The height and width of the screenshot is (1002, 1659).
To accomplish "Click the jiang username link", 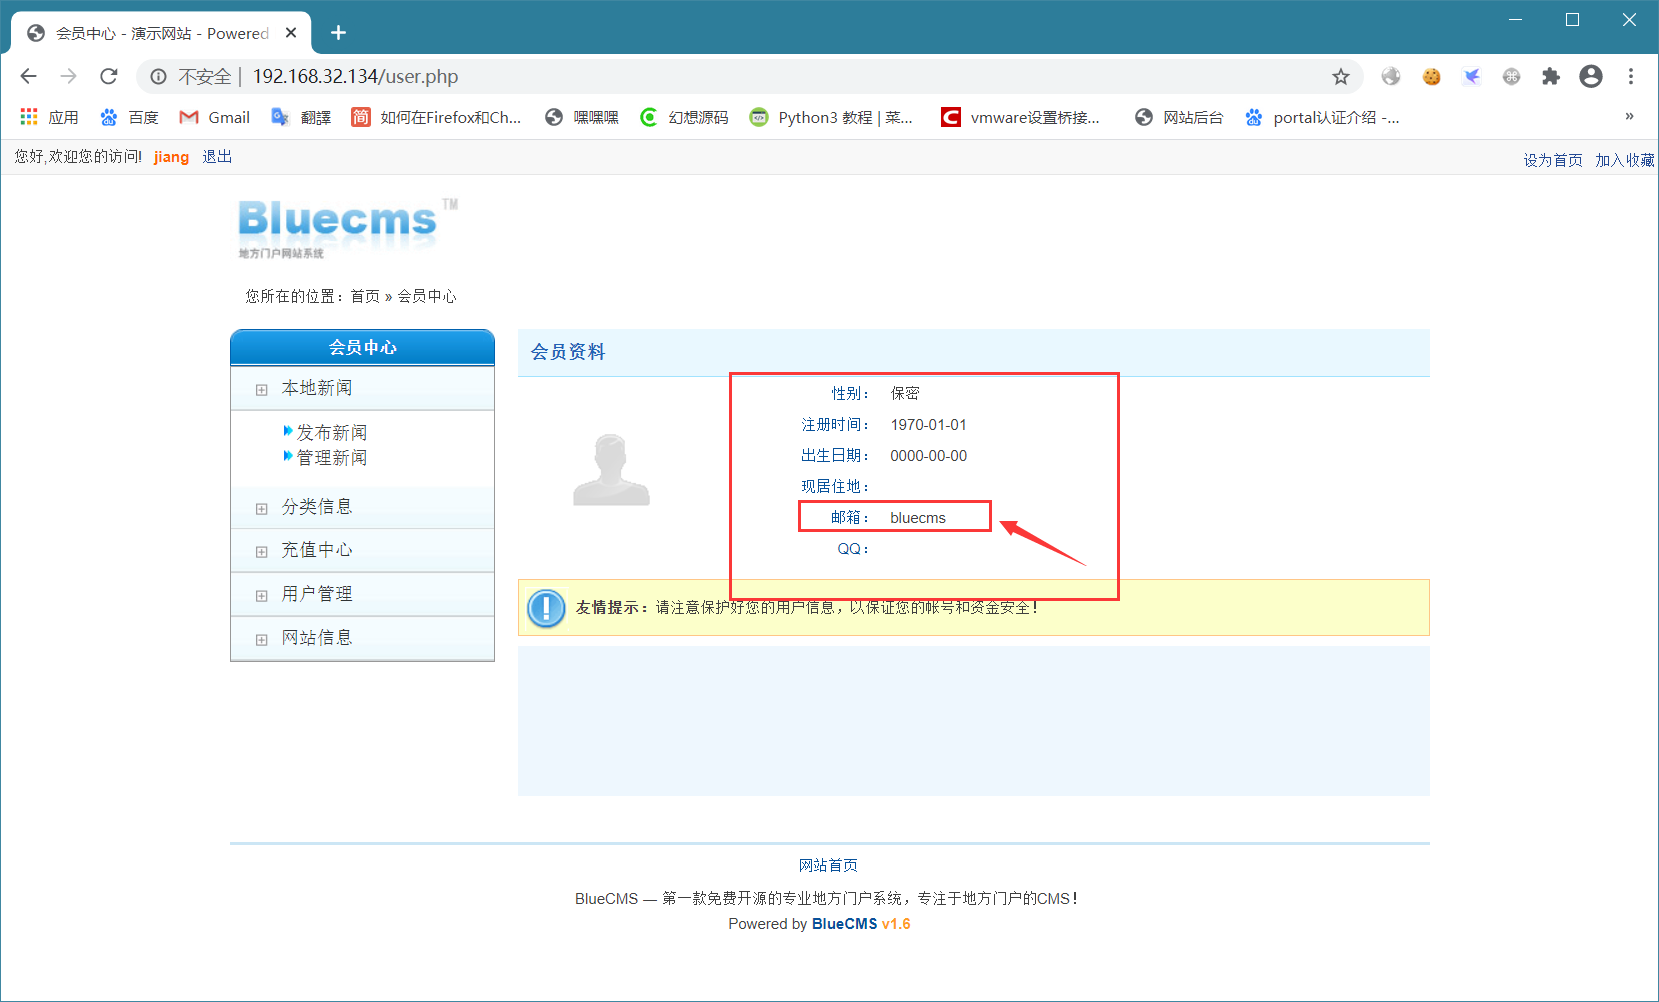I will point(171,157).
